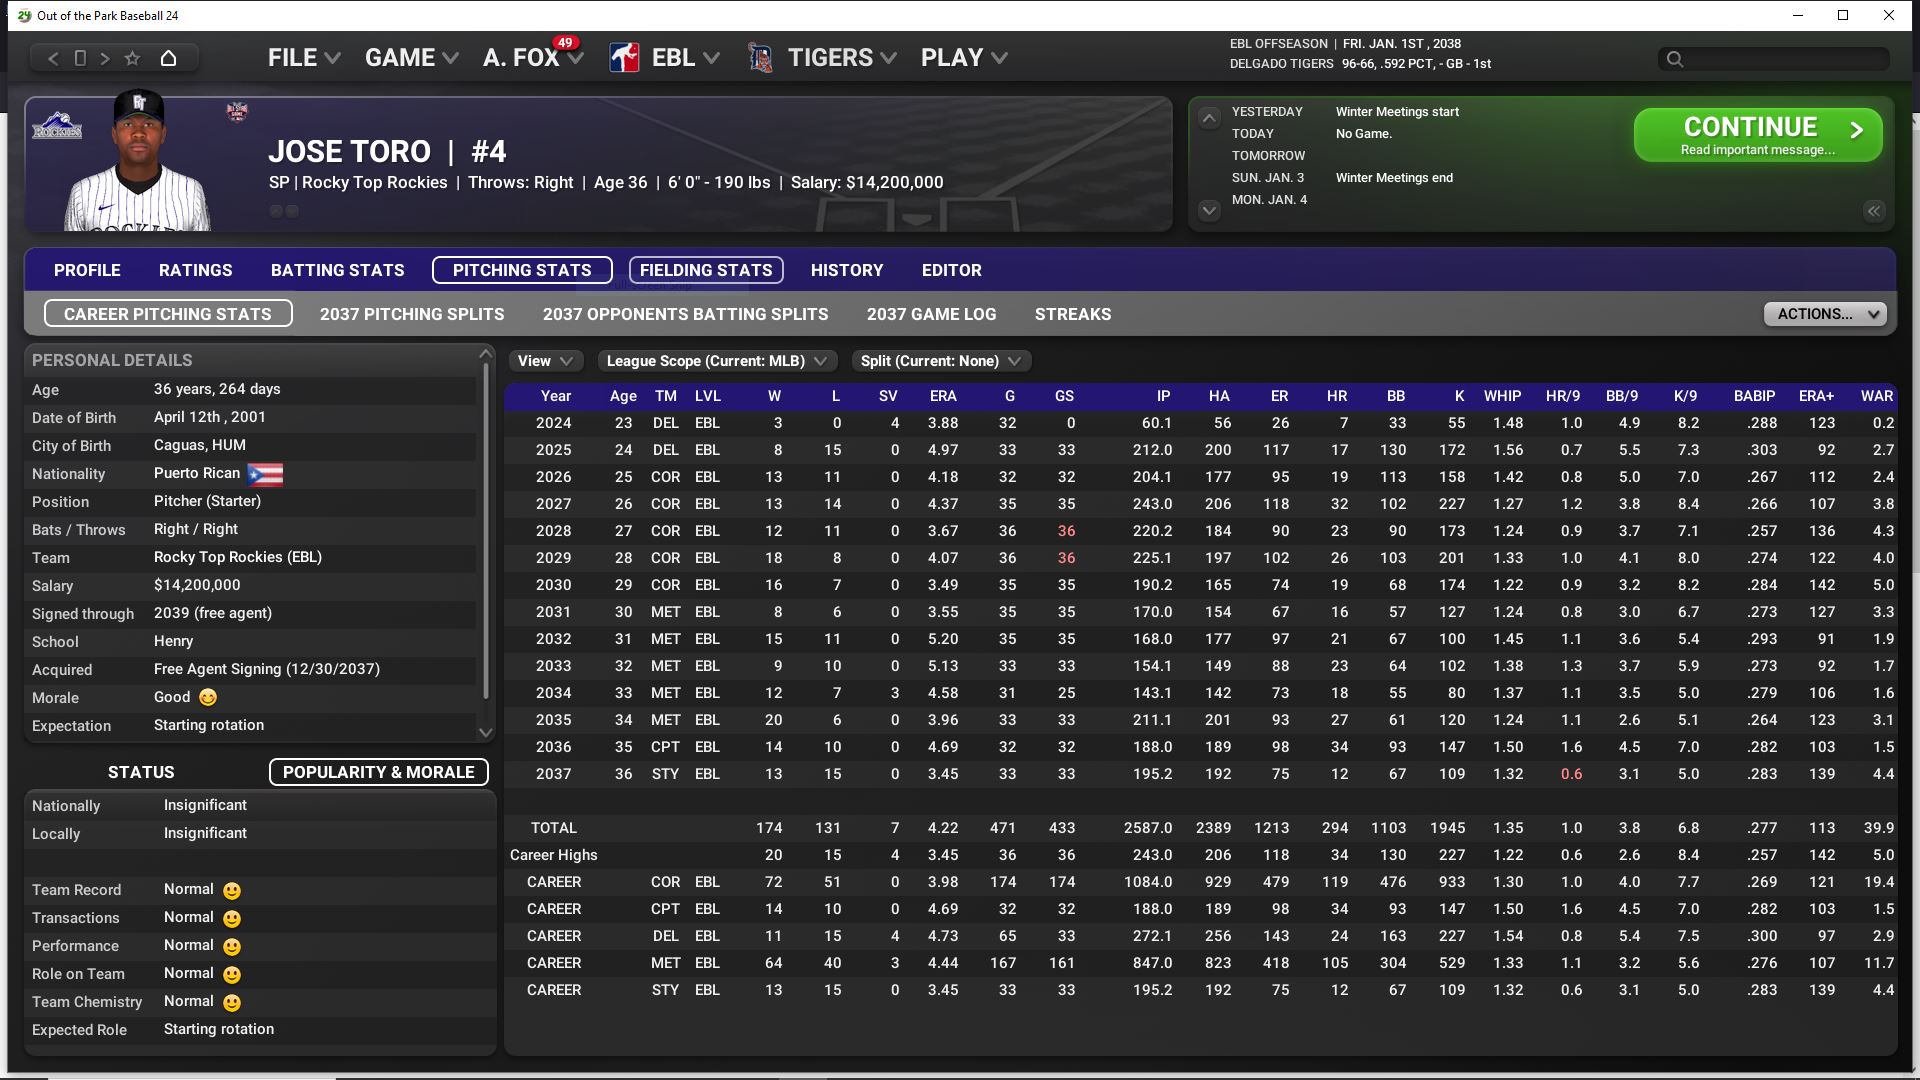Image resolution: width=1920 pixels, height=1080 pixels.
Task: Select the Popularity & Morale toggle
Action: 378,772
